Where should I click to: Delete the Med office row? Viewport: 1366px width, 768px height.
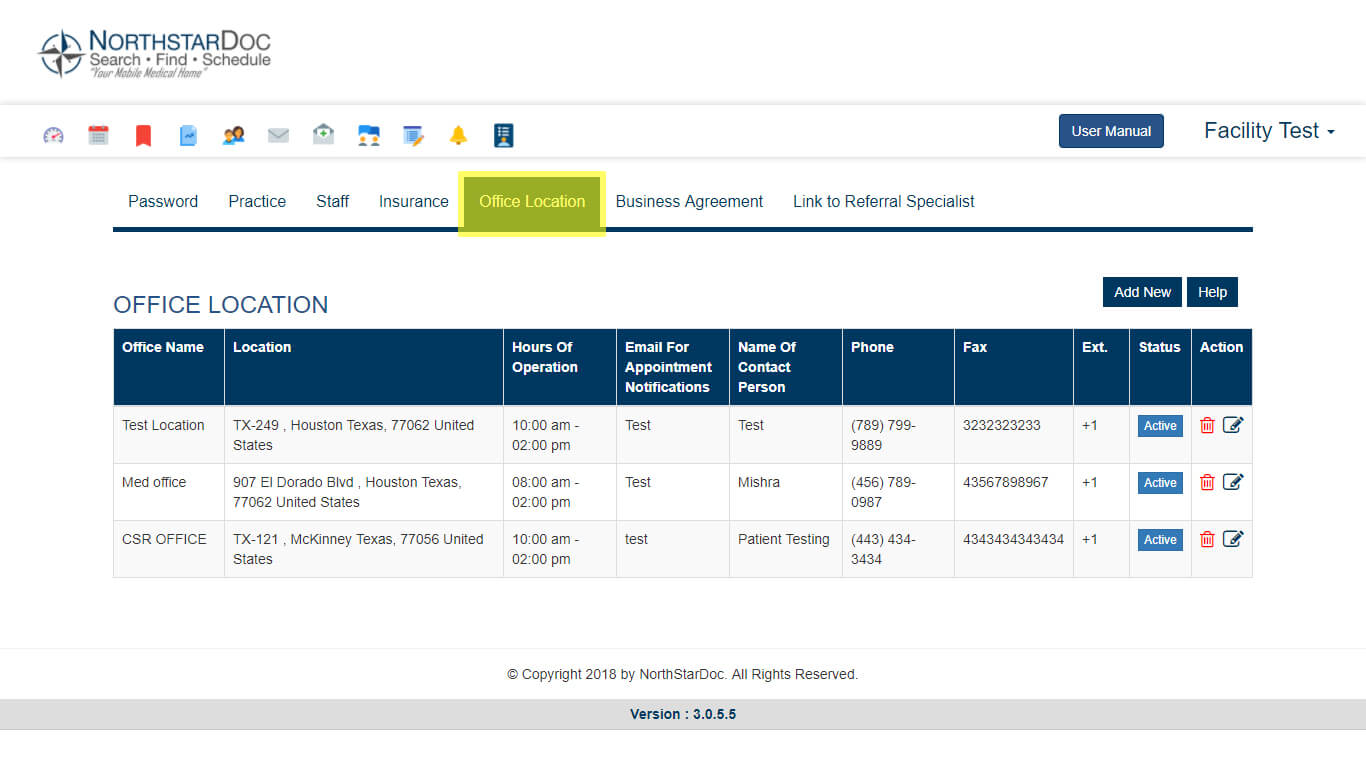click(1207, 482)
